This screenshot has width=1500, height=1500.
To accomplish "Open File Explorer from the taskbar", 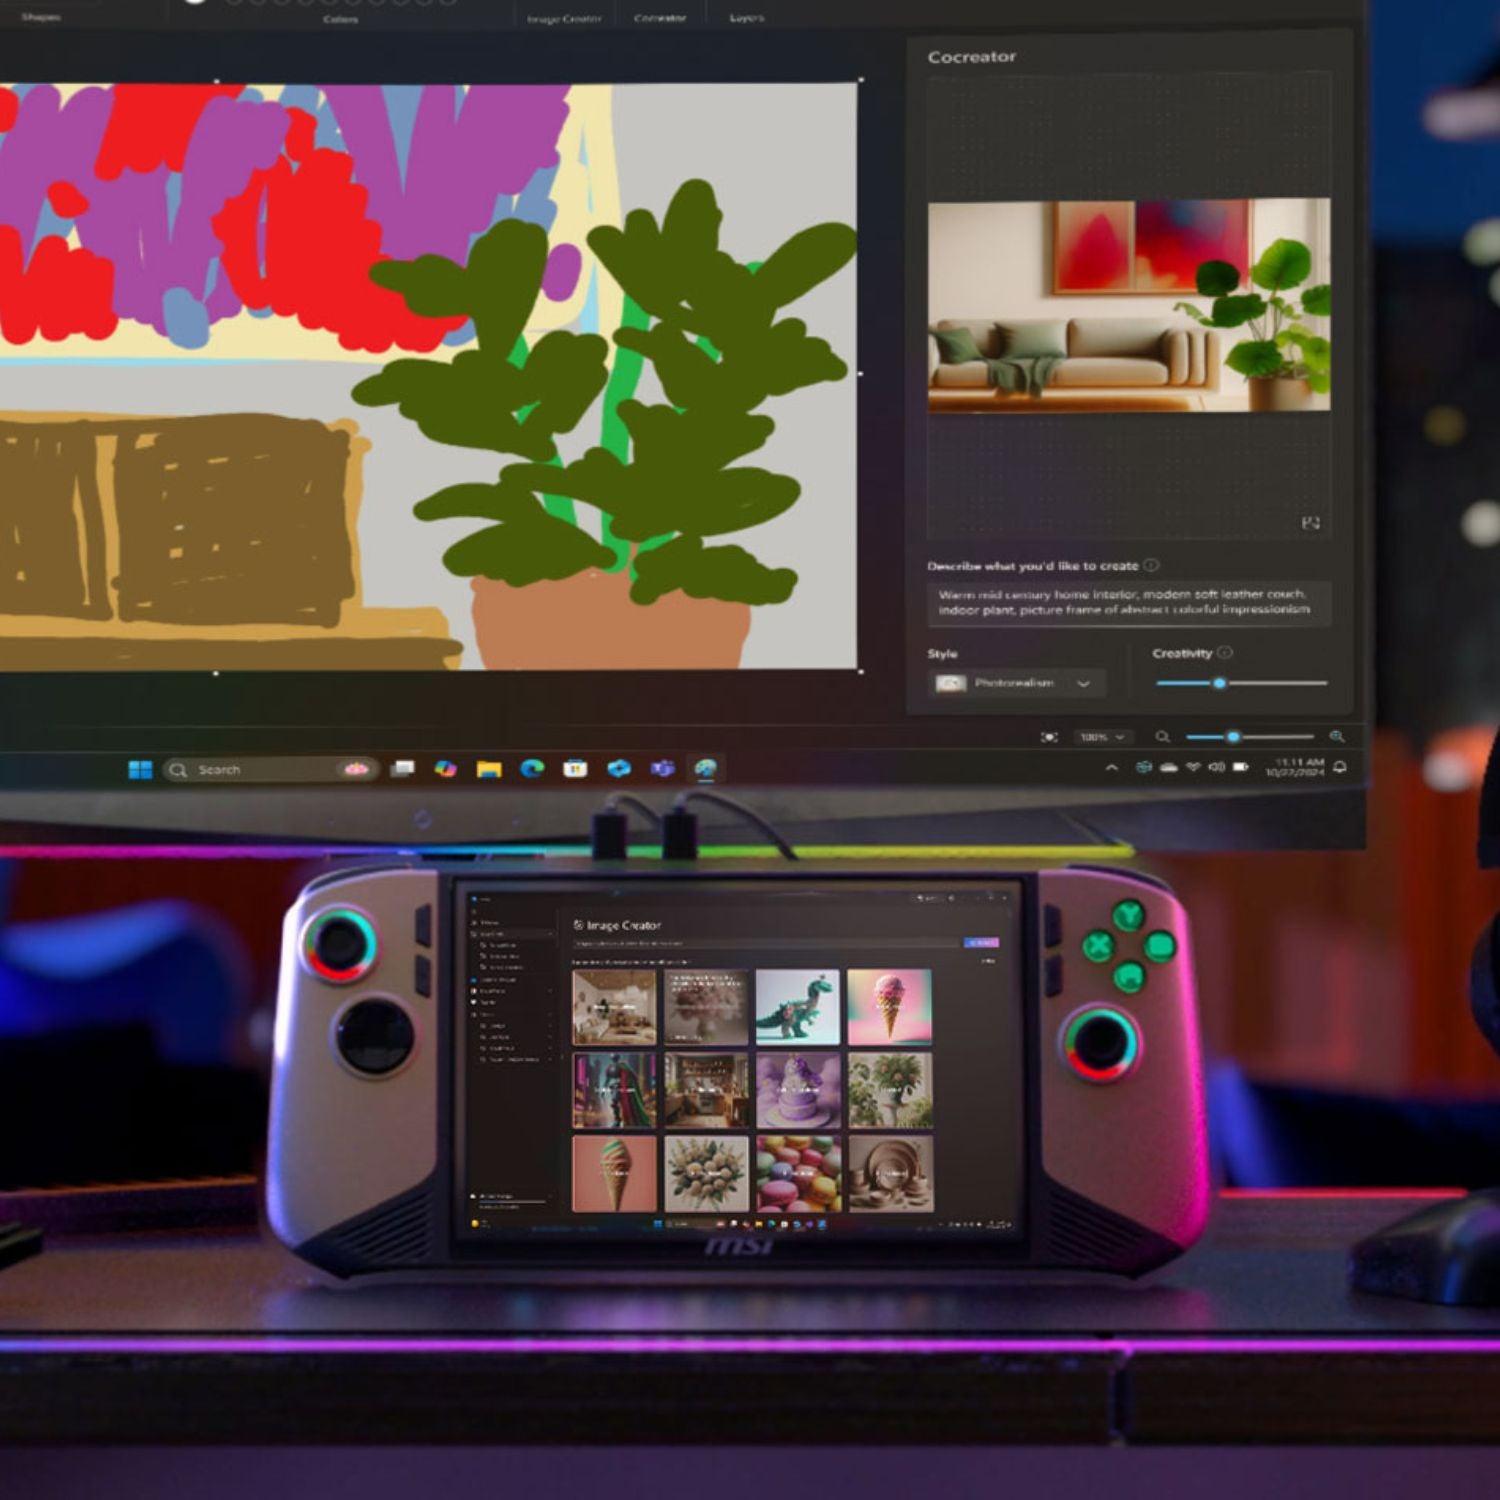I will coord(489,769).
